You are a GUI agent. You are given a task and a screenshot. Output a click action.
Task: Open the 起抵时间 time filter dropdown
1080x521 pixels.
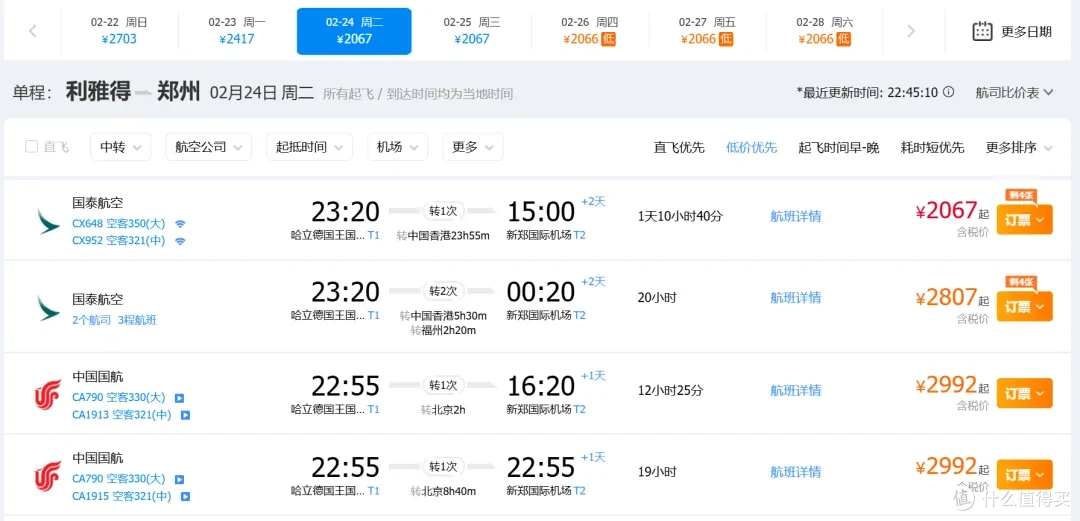(309, 147)
